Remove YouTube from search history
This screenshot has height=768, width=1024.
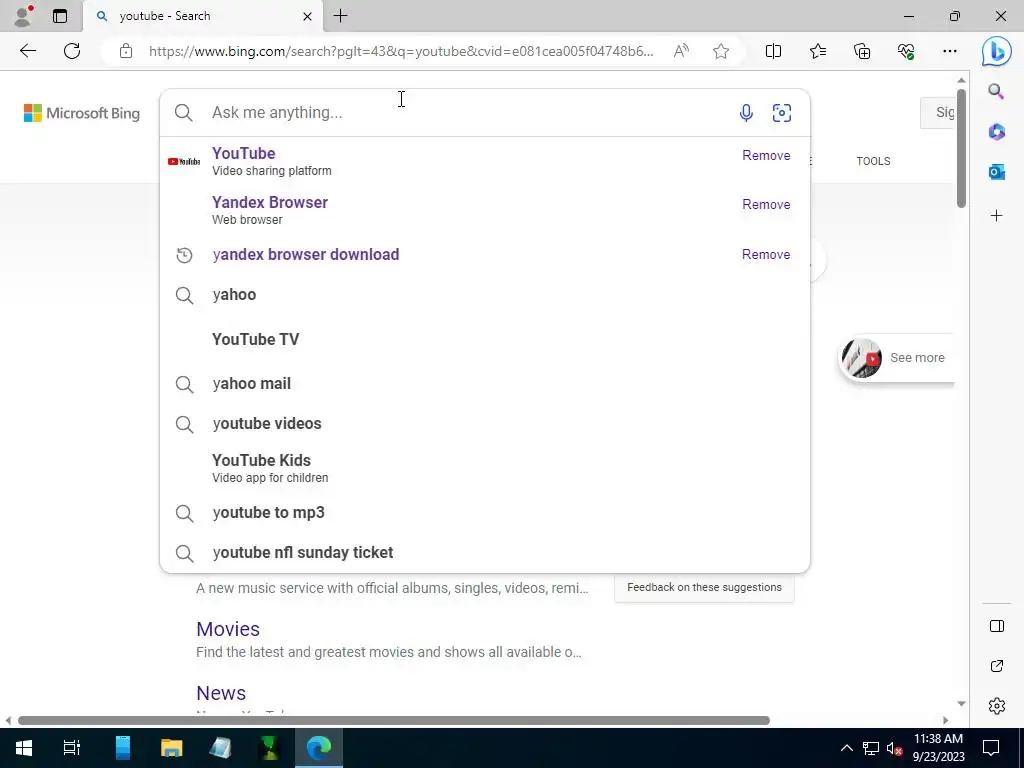(766, 155)
